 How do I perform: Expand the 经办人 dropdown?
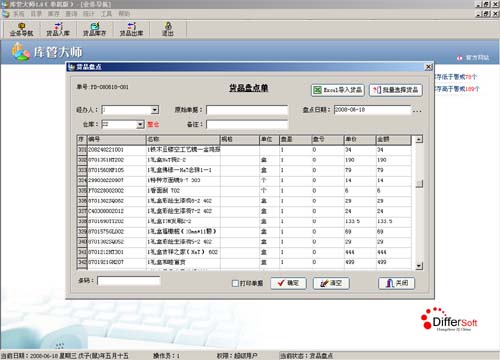[x=155, y=110]
